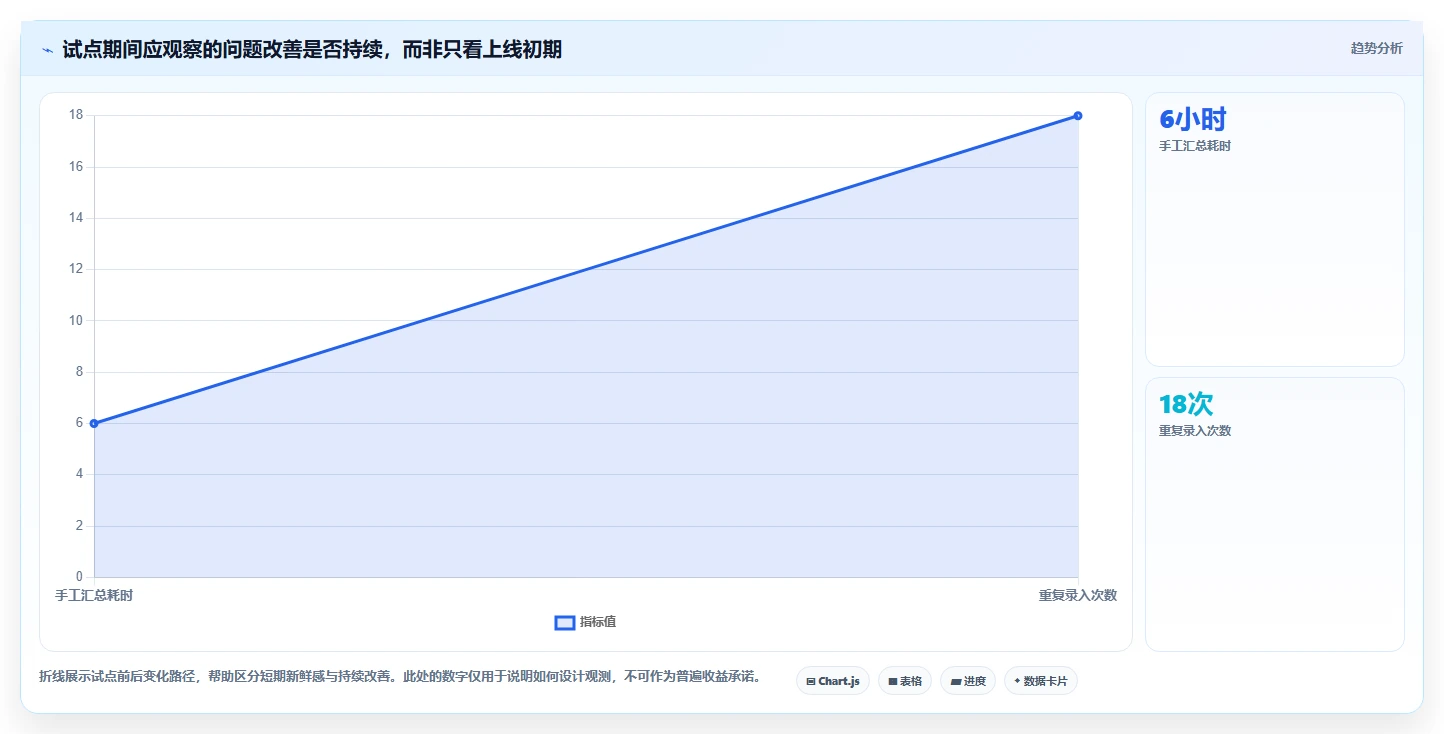Image resolution: width=1444 pixels, height=734 pixels.
Task: Click the 手工汇总耗时 caption under 6小时
Action: tap(1195, 146)
